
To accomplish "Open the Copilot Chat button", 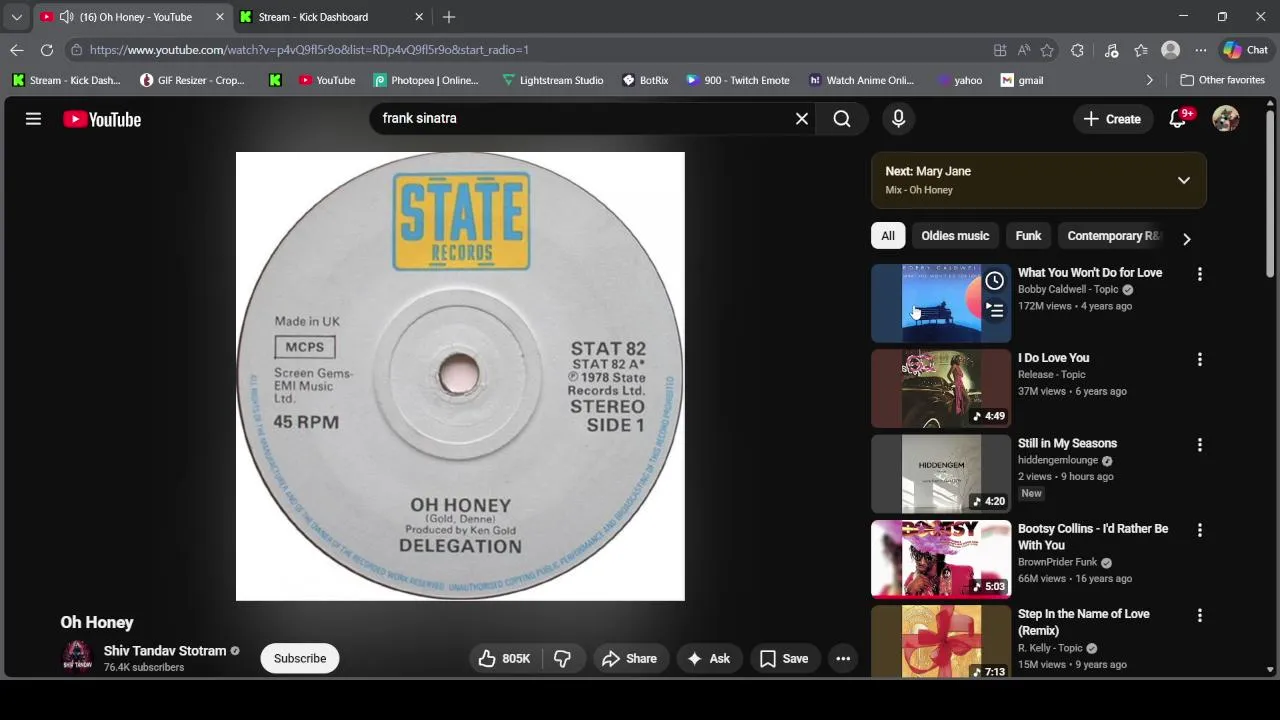I will (1246, 50).
